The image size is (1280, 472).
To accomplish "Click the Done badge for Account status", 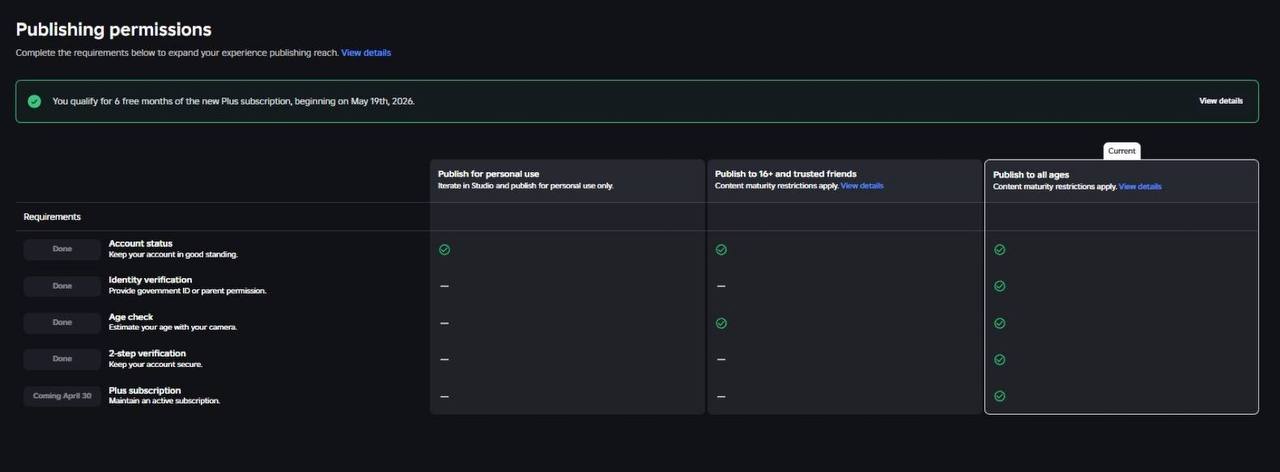I will pyautogui.click(x=62, y=250).
